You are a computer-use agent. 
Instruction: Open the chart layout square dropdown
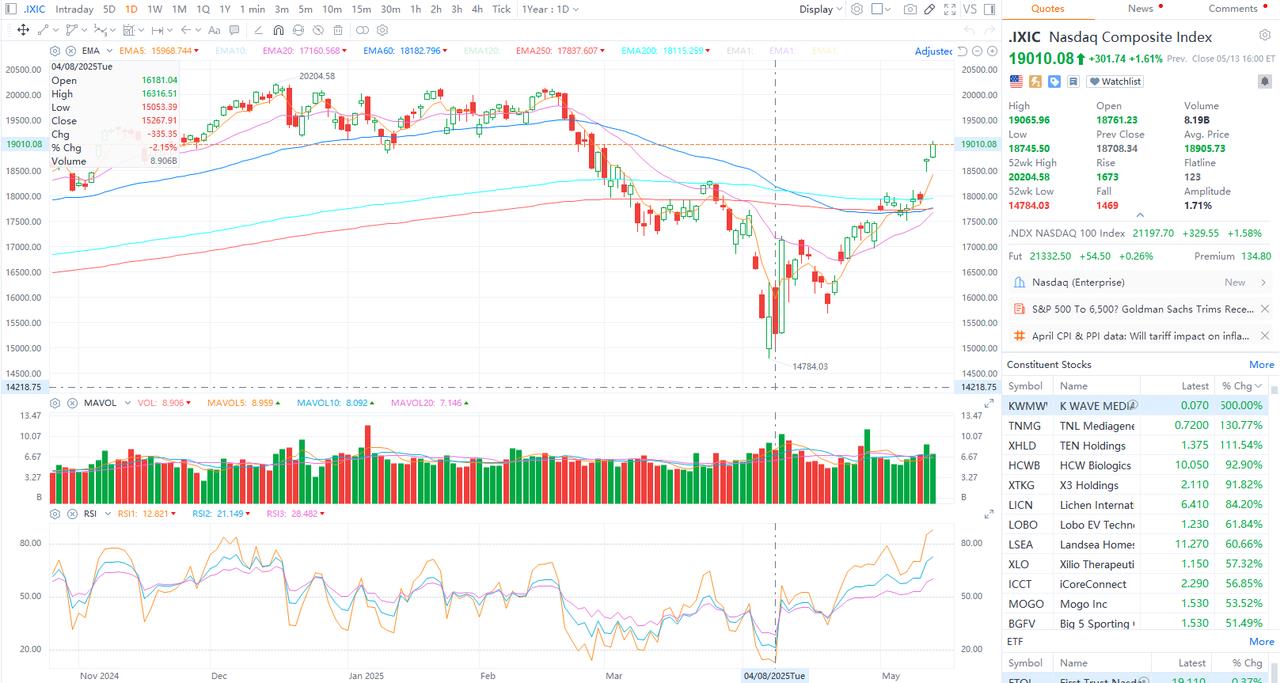[881, 9]
